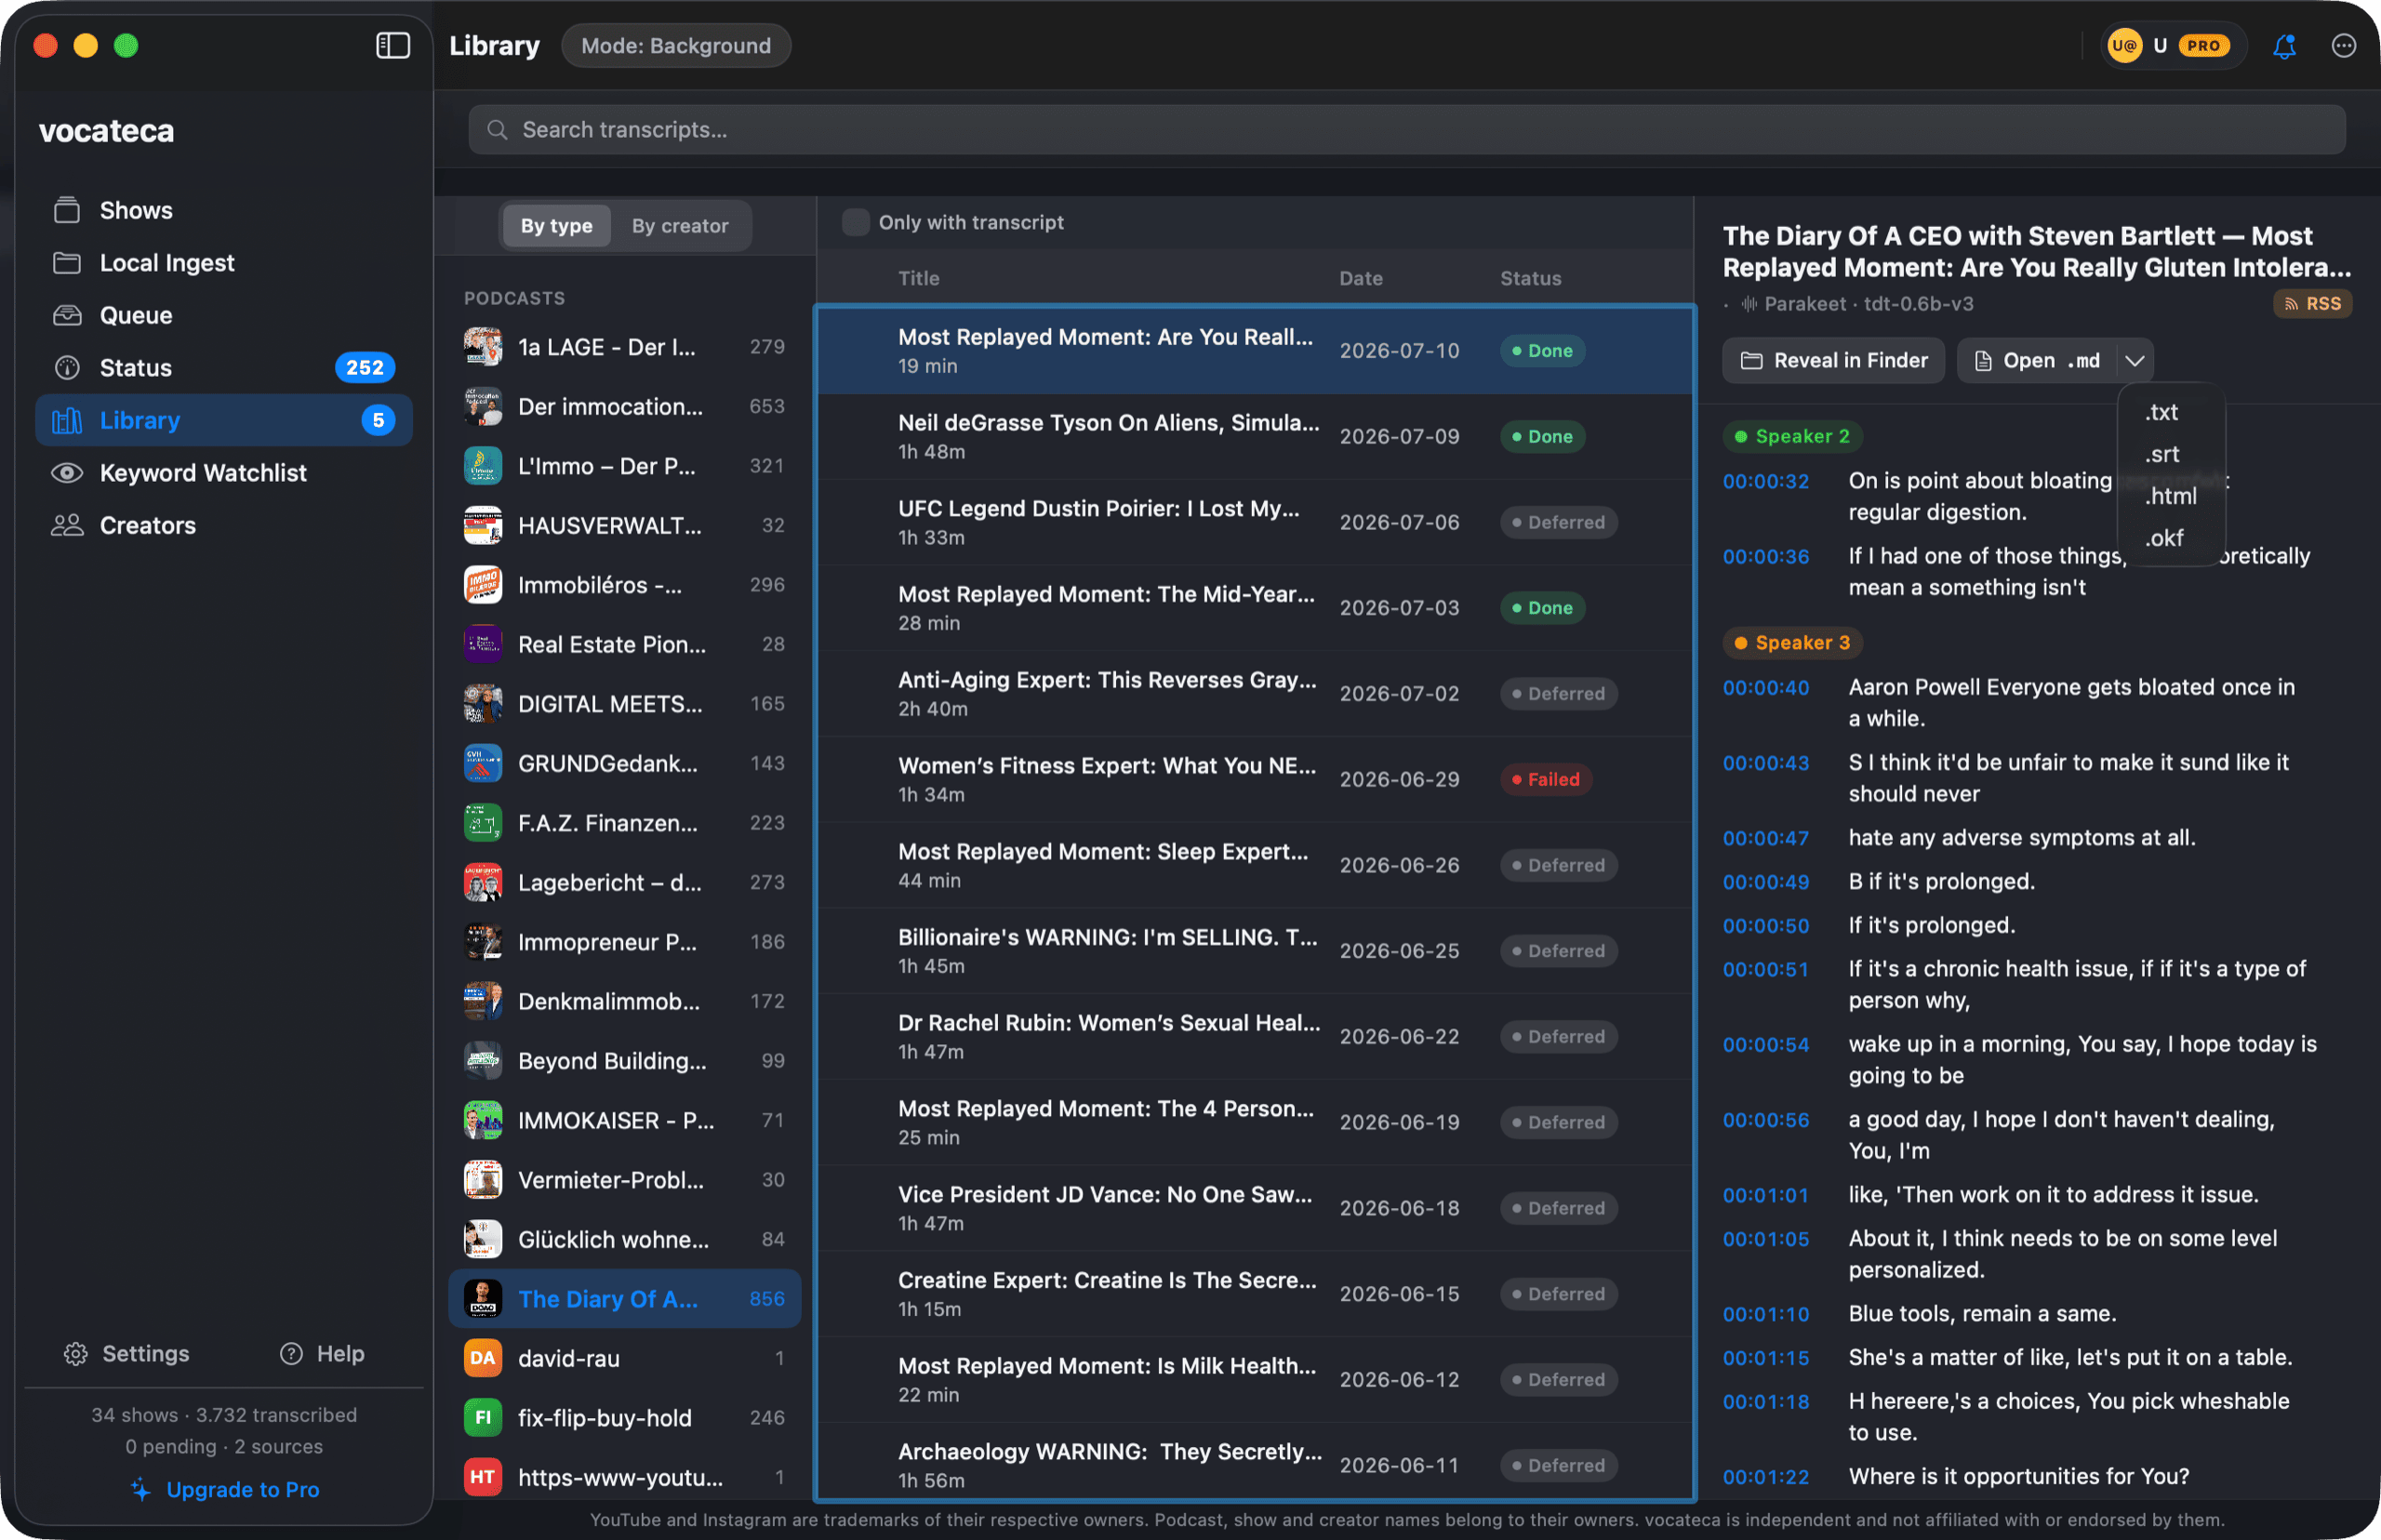Jump to timestamp 00:00:32
Screen dimensions: 2381x1540
pyautogui.click(x=1765, y=481)
